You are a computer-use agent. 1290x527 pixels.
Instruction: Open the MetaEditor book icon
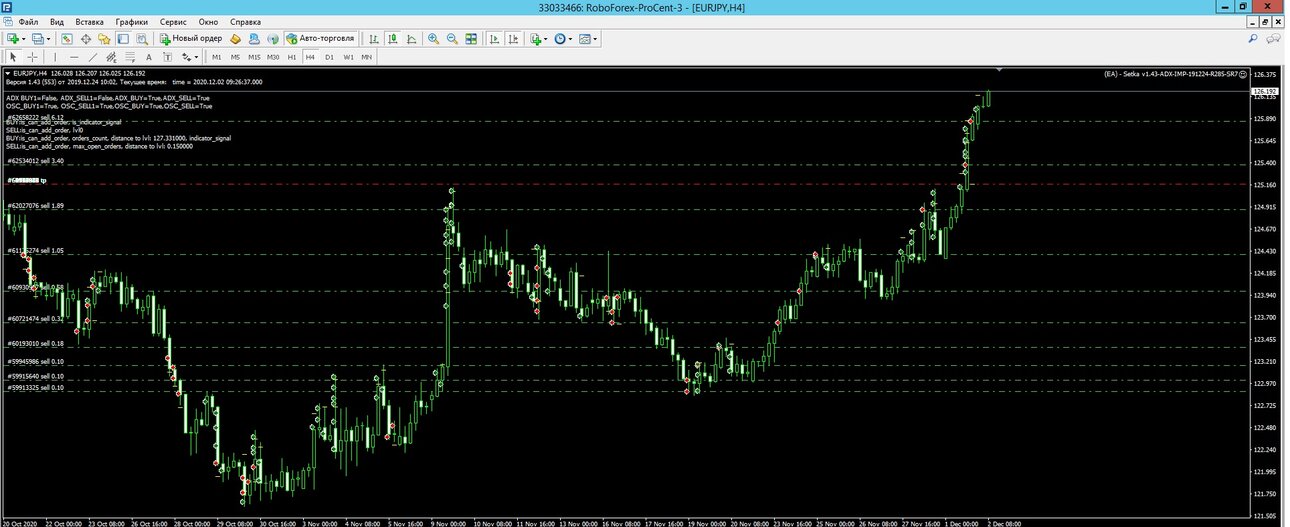click(235, 39)
